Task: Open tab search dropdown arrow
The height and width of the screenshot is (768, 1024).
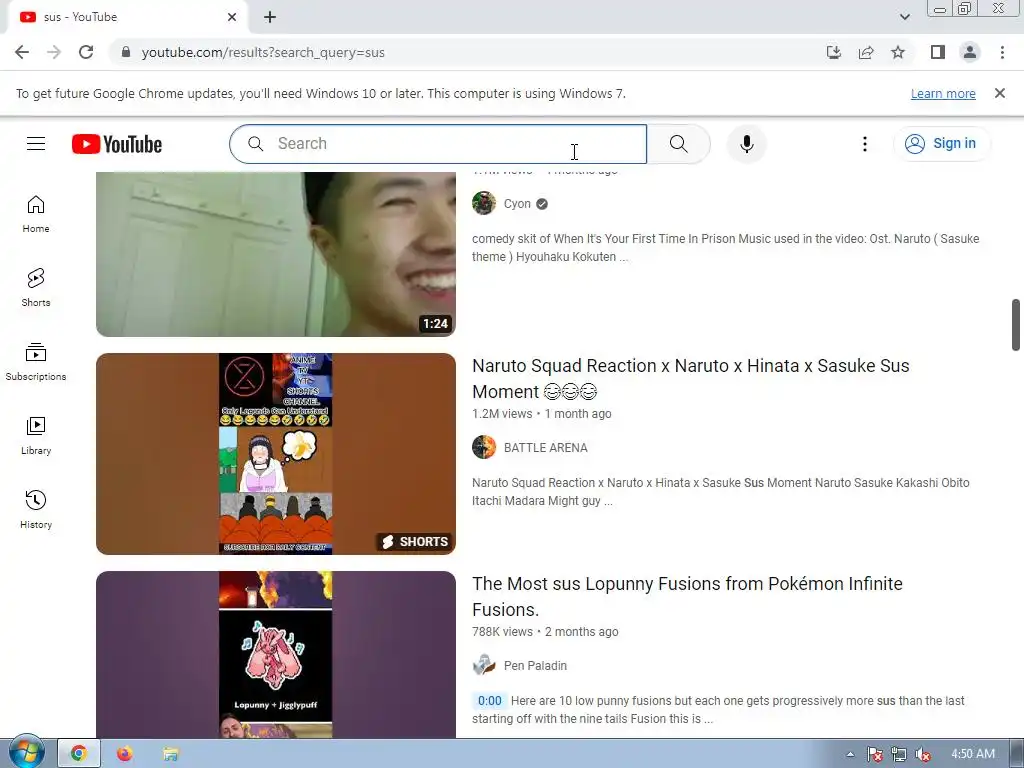Action: coord(904,17)
